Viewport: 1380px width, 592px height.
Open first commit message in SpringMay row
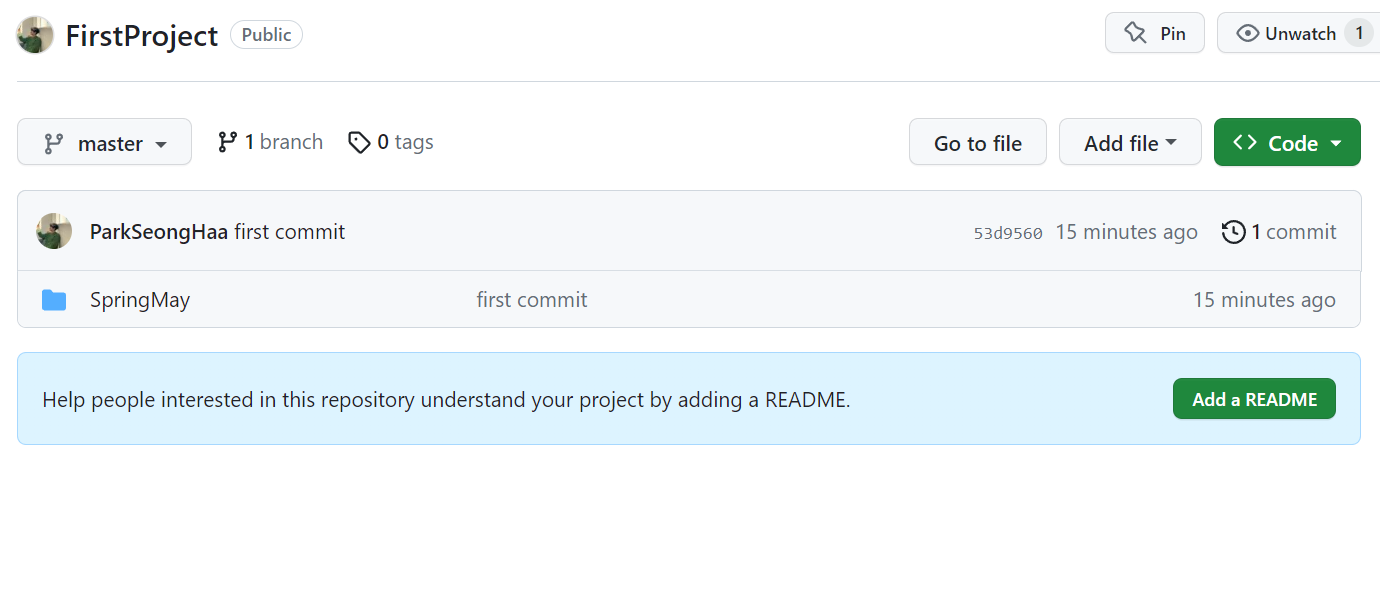point(532,300)
